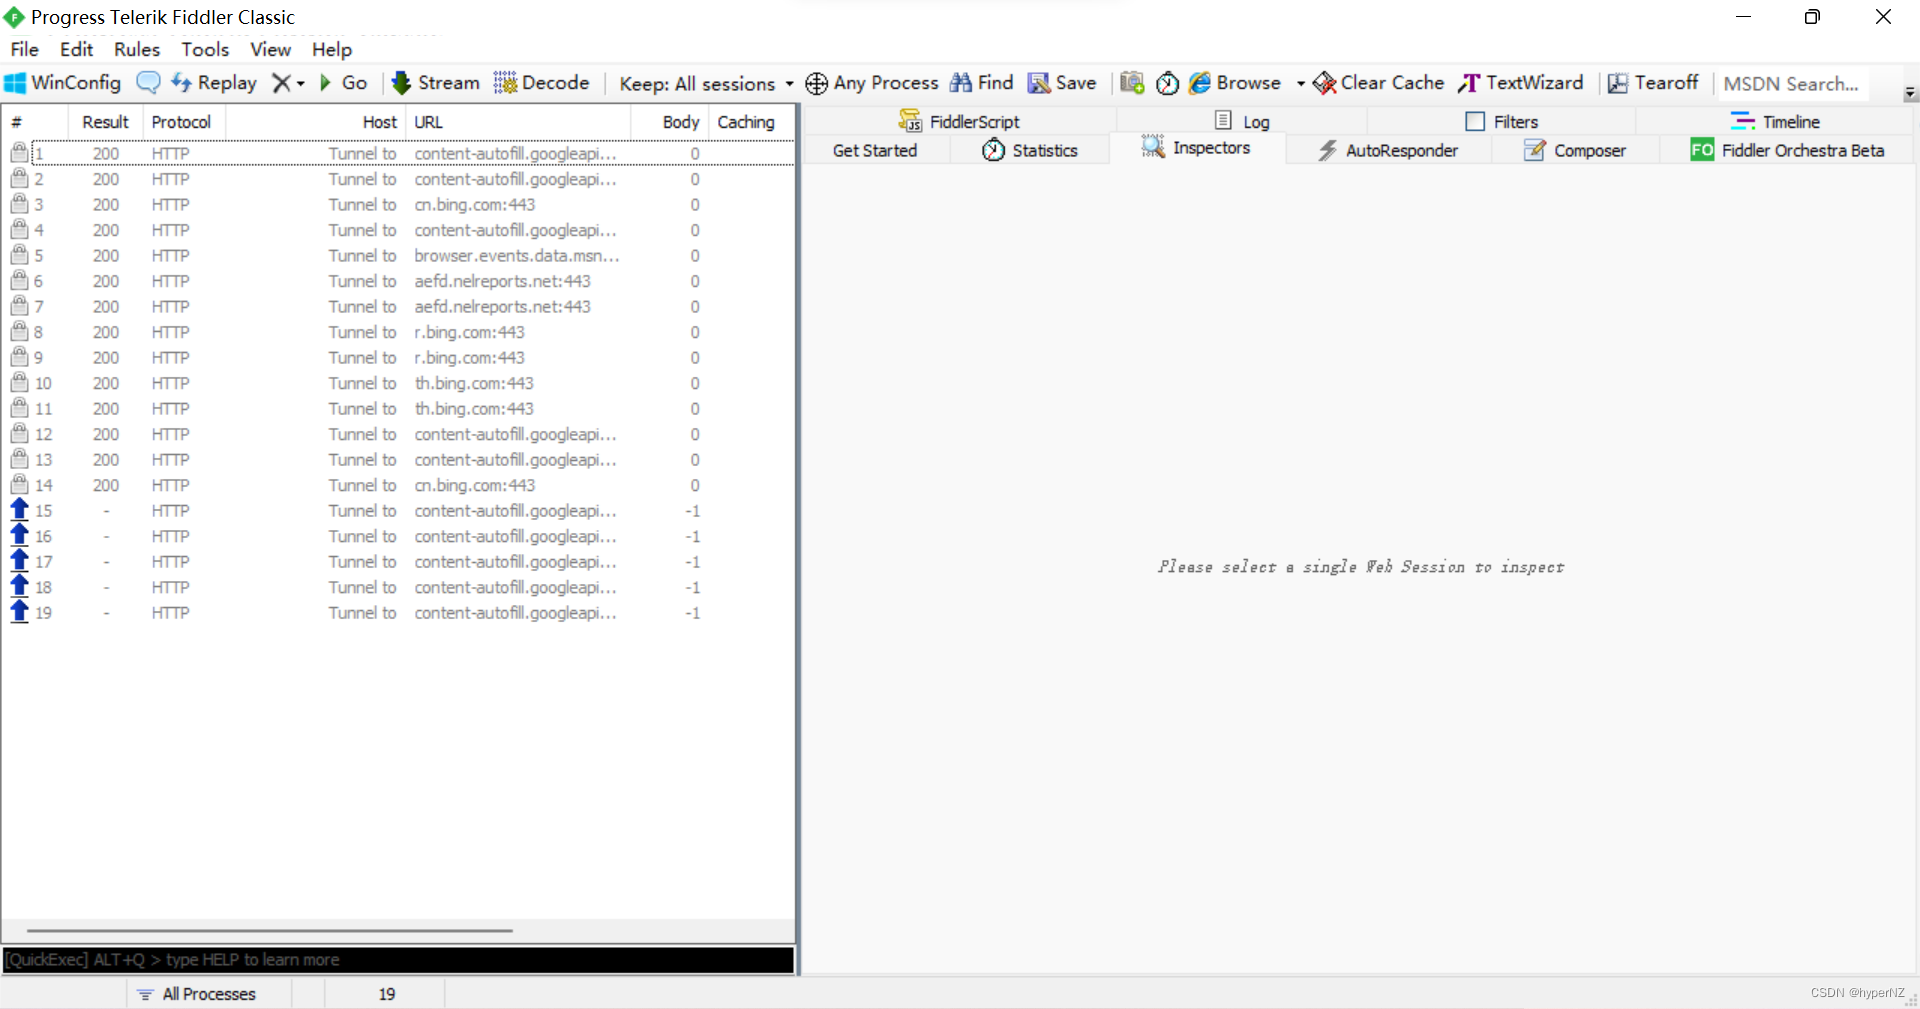Expand the Browse dropdown arrow
1920x1009 pixels.
[1300, 84]
